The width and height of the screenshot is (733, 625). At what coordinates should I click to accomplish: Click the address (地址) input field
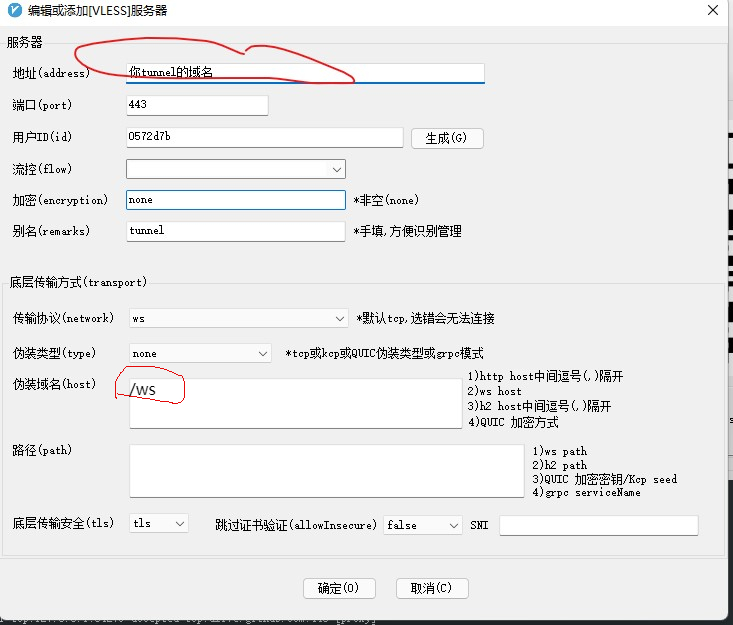click(x=305, y=73)
